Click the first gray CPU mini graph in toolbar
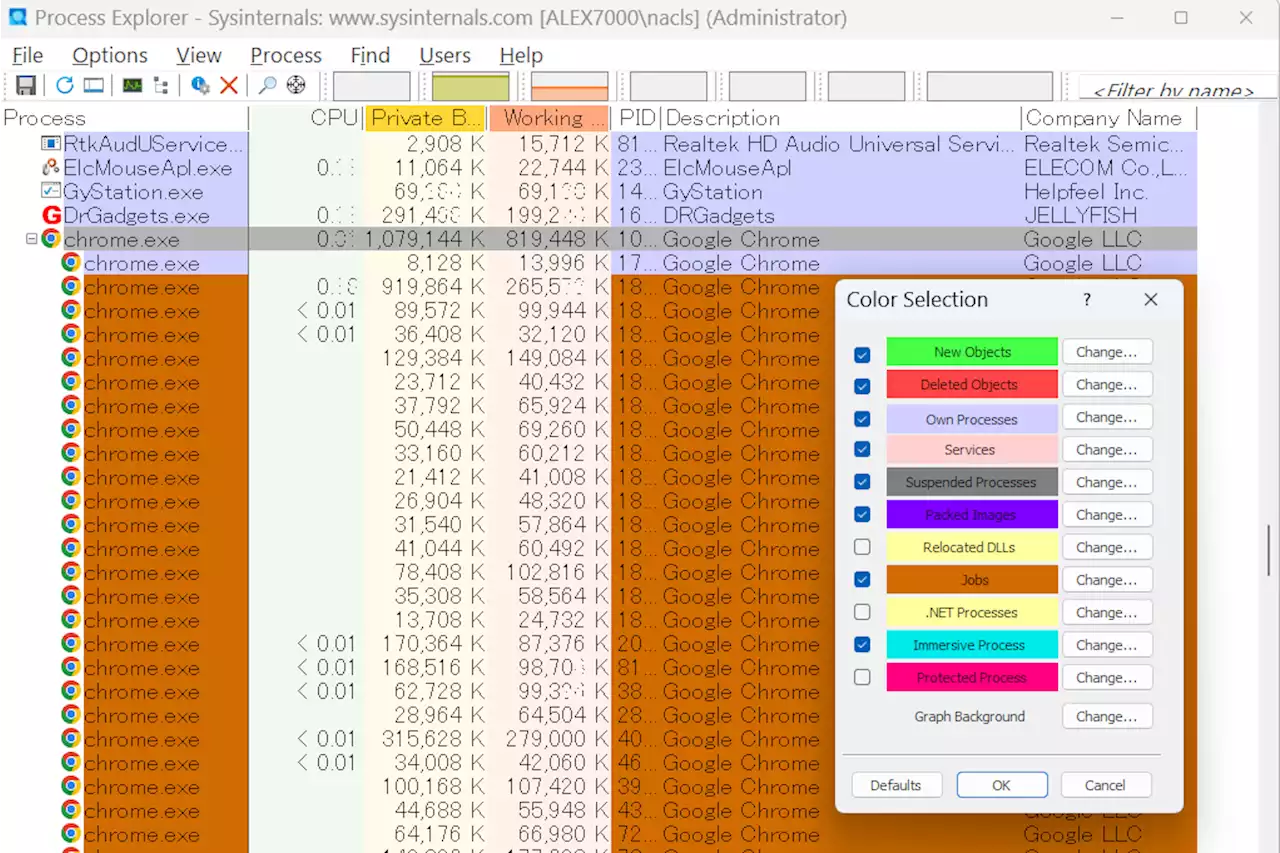 click(x=371, y=86)
